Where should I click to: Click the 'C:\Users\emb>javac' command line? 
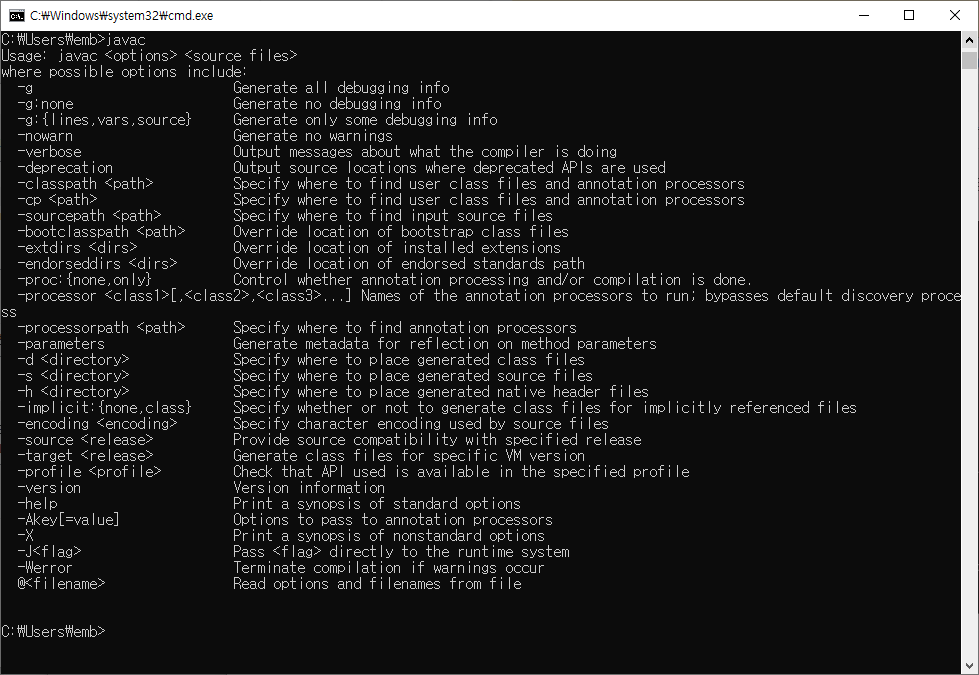tap(74, 40)
